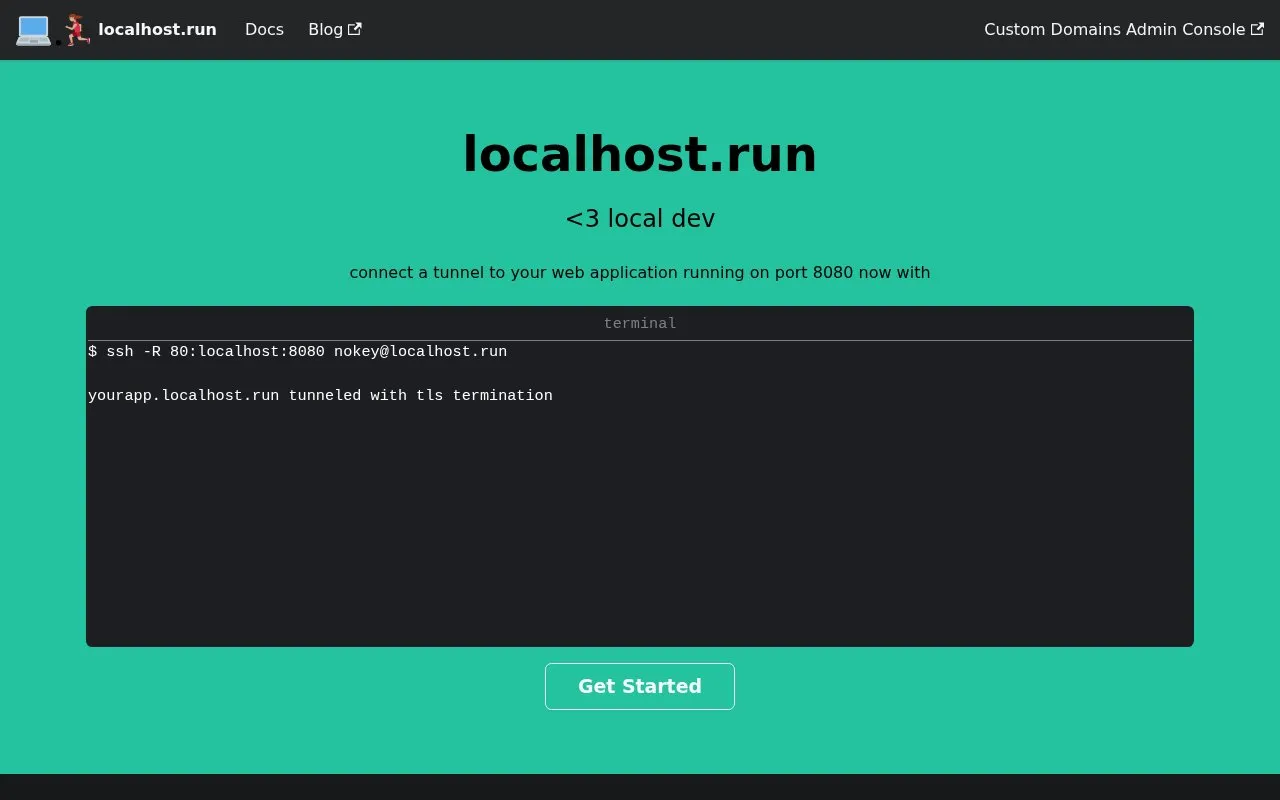This screenshot has height=800, width=1280.
Task: Open the Blog external link
Action: click(335, 30)
